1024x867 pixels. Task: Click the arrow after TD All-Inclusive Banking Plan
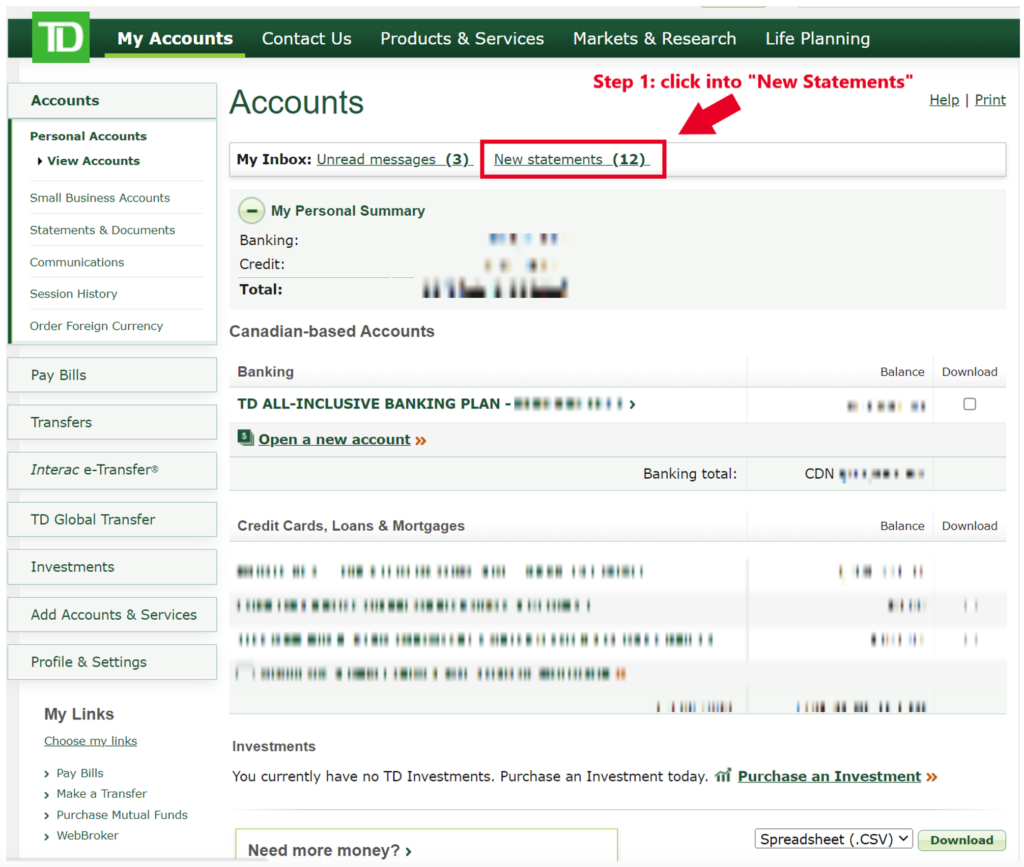click(x=632, y=404)
